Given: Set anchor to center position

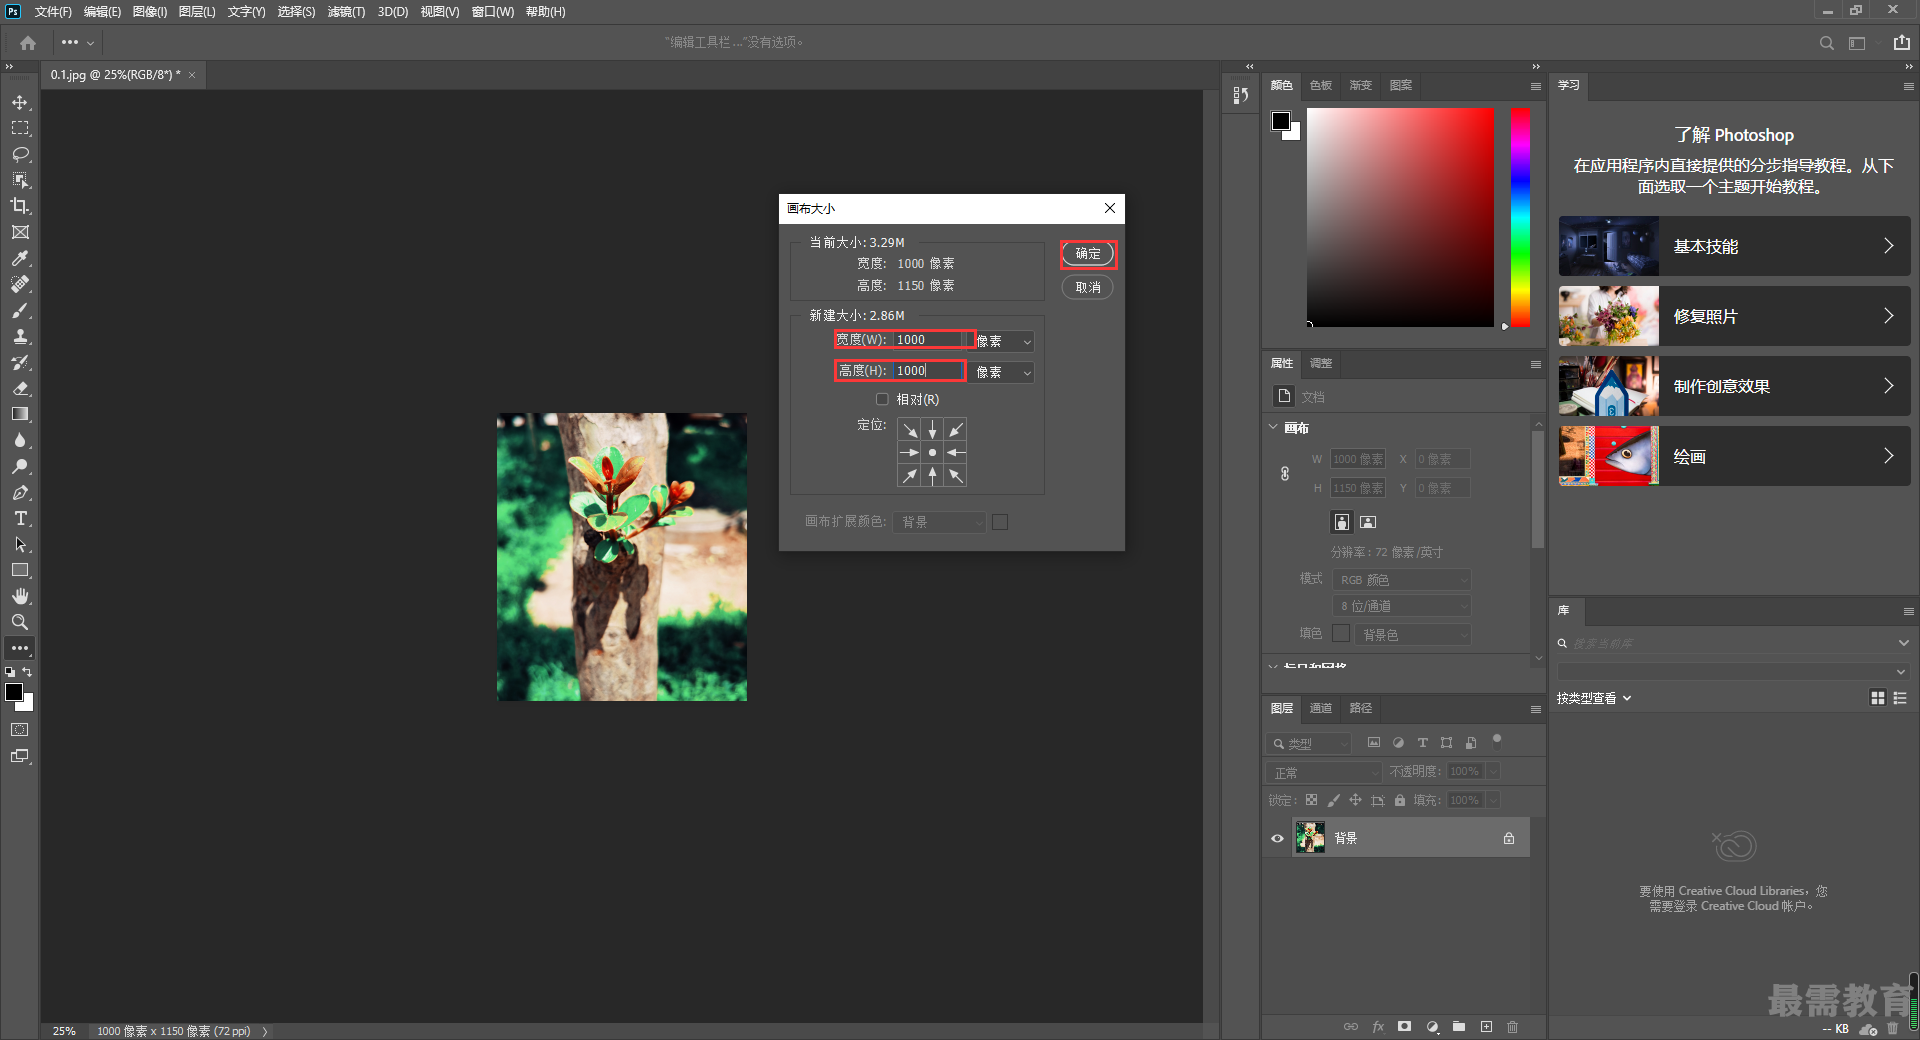Looking at the screenshot, I should (932, 453).
